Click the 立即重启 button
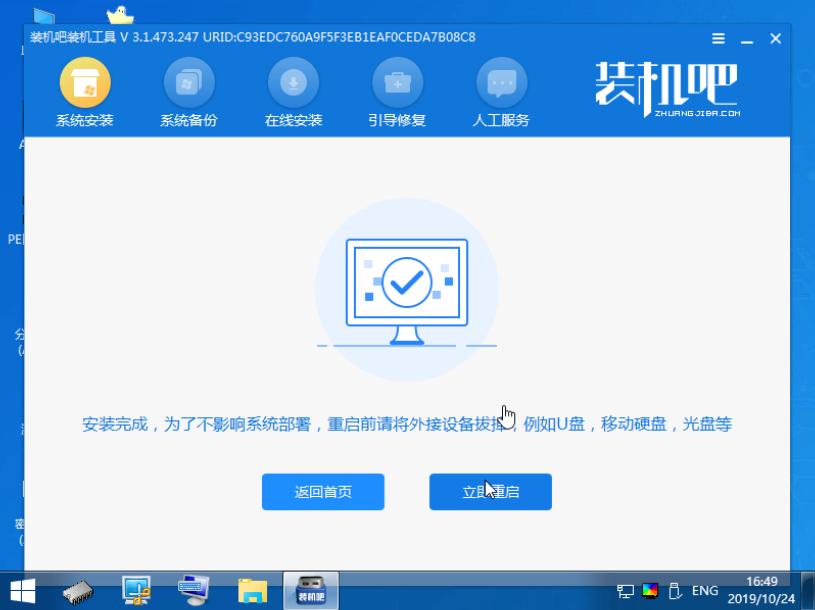 (490, 491)
